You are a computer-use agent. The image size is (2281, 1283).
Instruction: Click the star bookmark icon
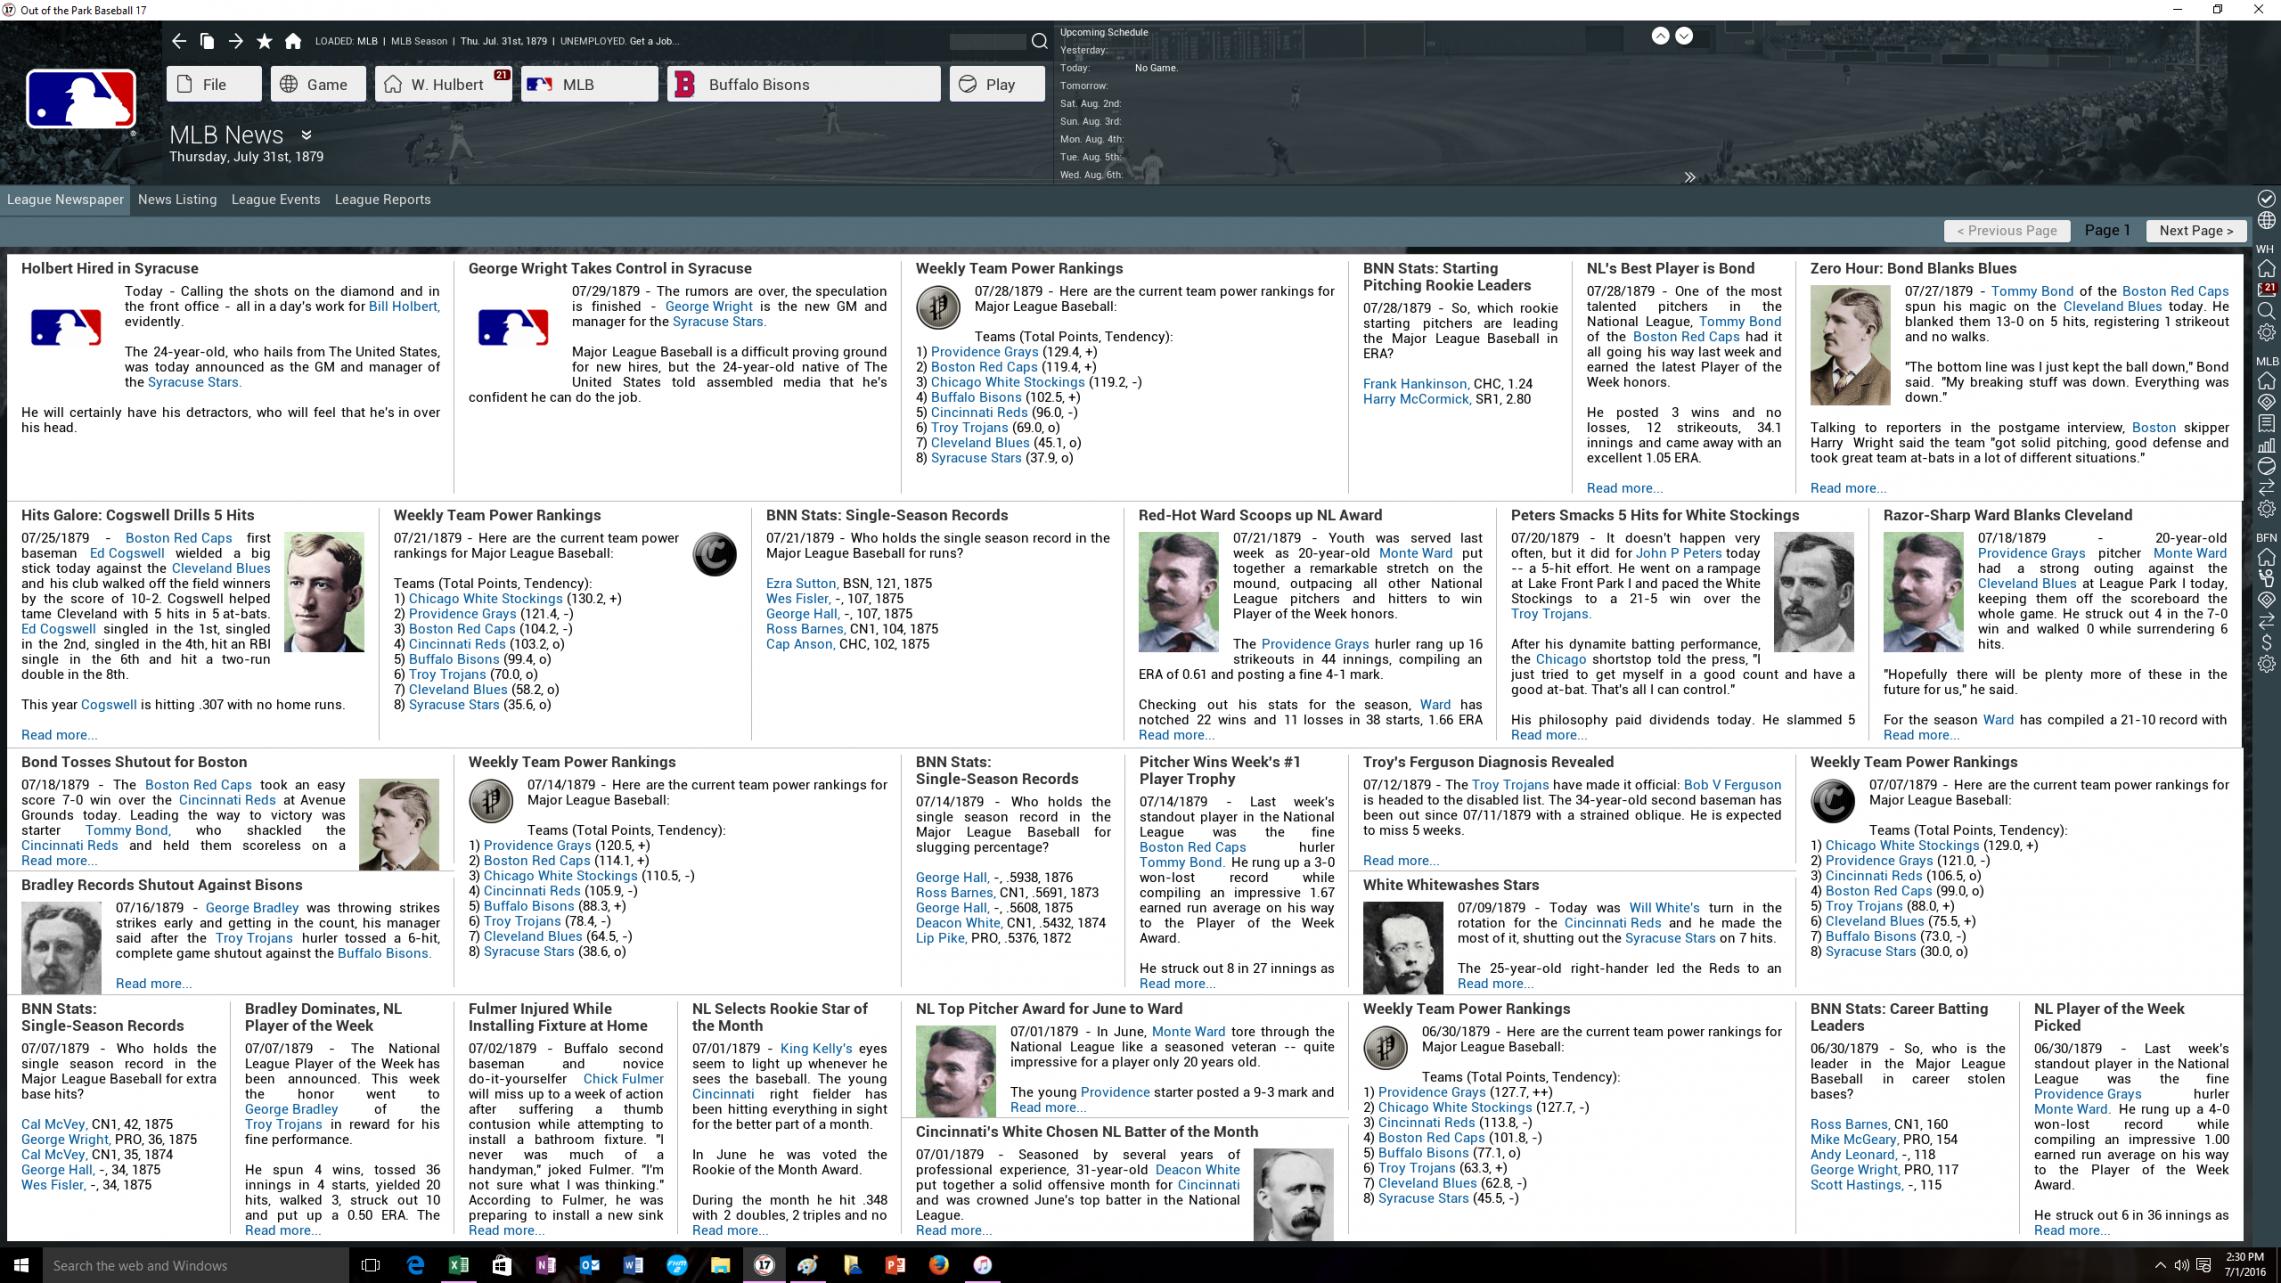pos(264,41)
